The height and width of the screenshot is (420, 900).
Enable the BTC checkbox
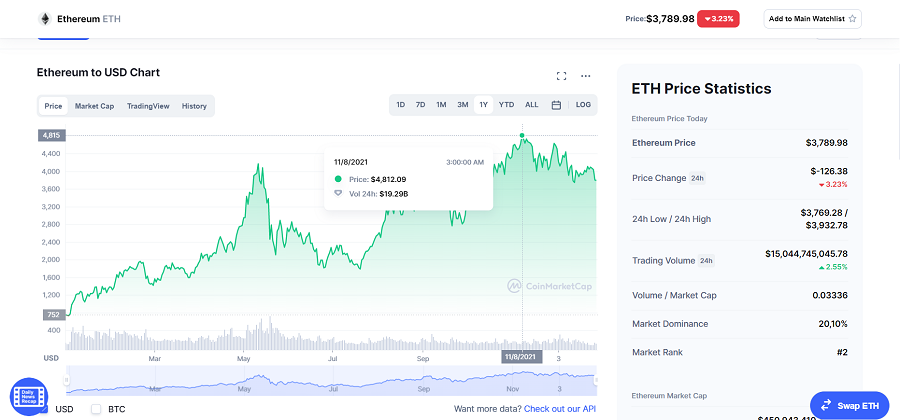pyautogui.click(x=96, y=409)
